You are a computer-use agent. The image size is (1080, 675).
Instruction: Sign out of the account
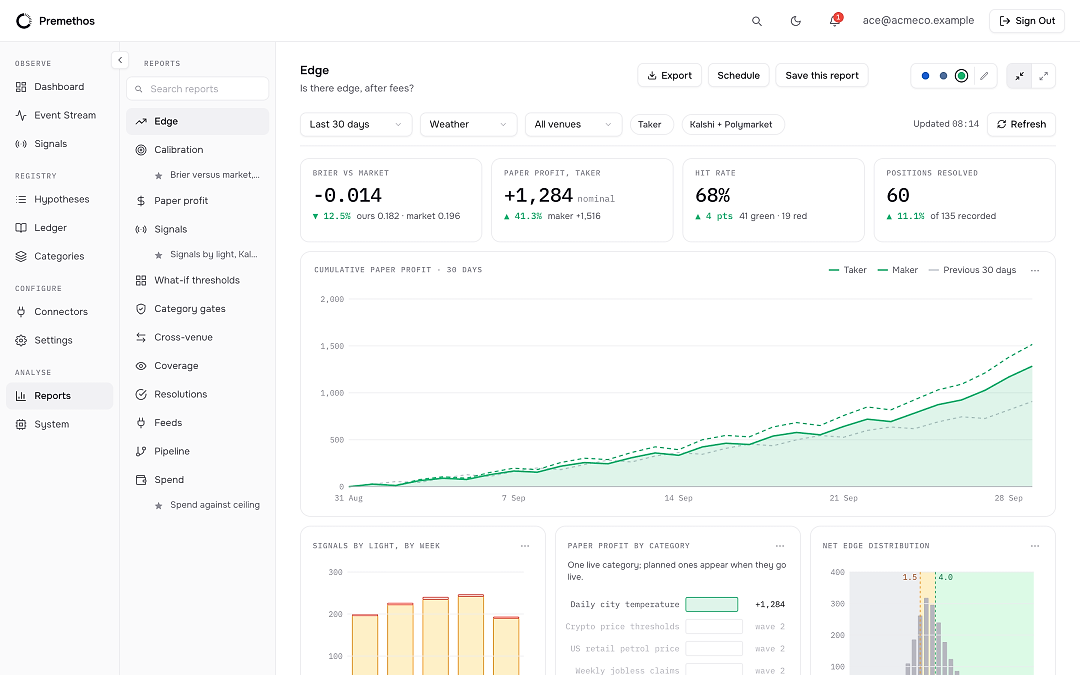pos(1027,21)
